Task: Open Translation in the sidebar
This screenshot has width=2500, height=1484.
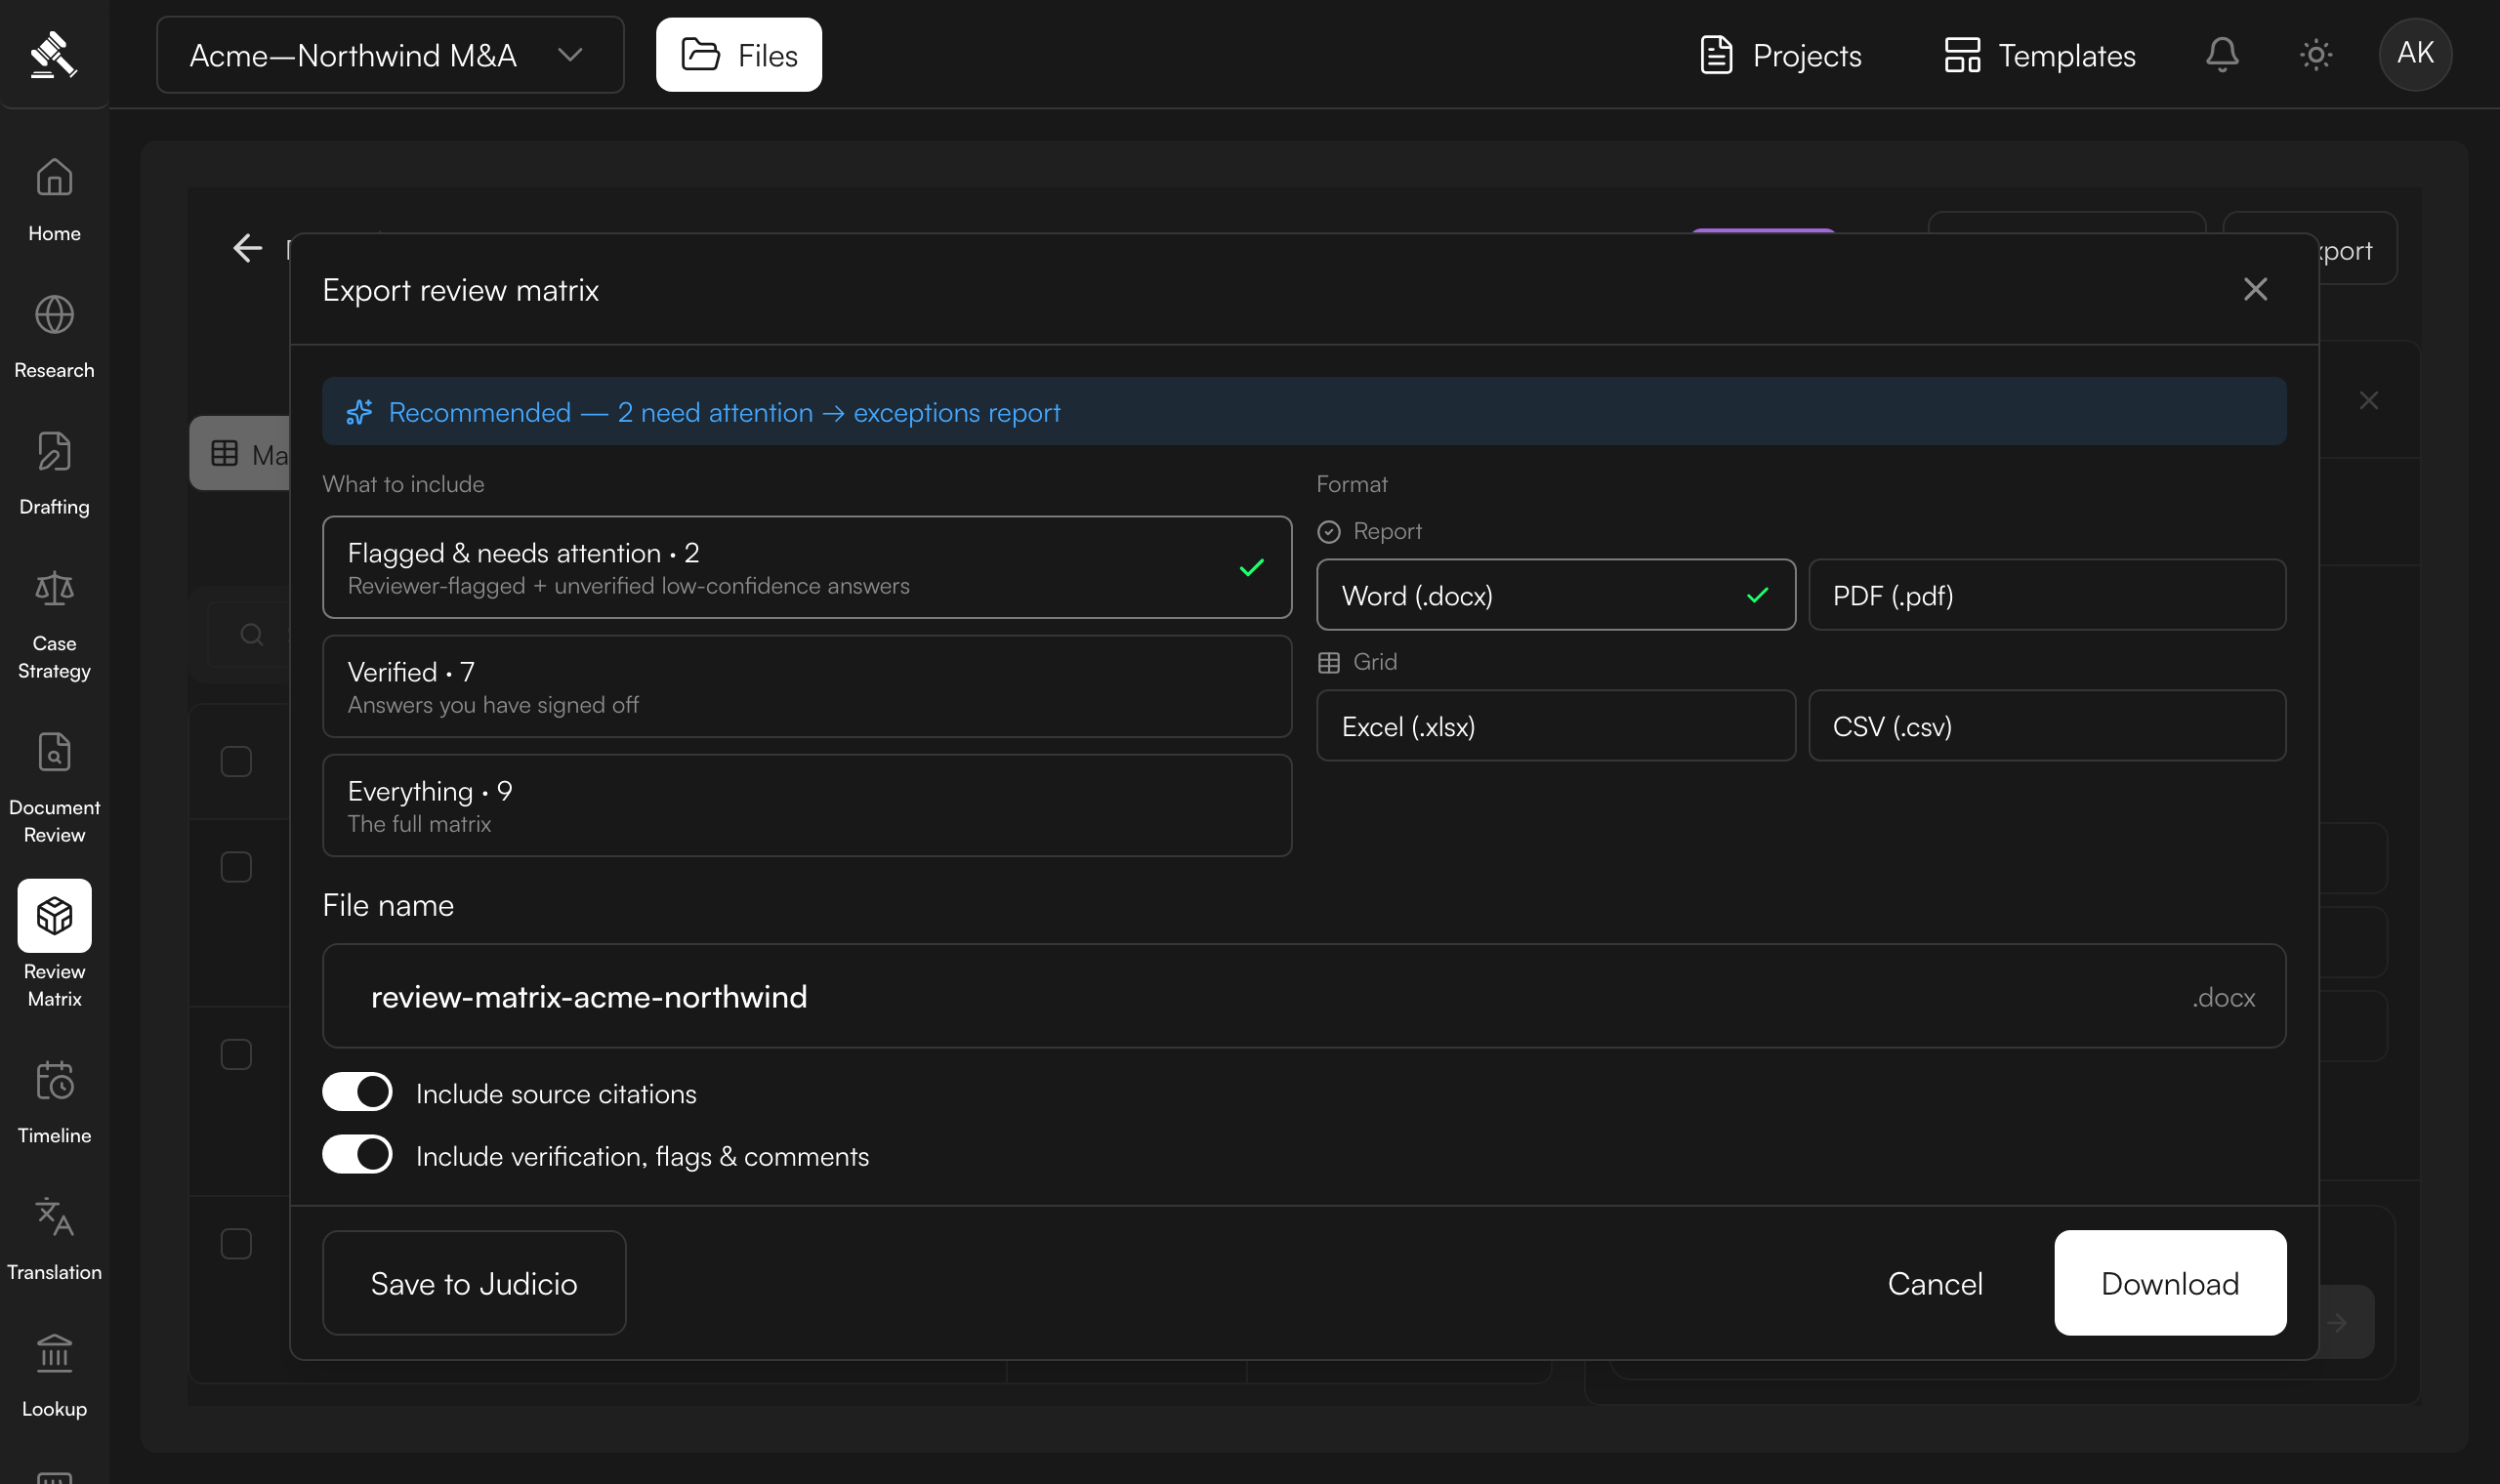Action: (54, 1239)
